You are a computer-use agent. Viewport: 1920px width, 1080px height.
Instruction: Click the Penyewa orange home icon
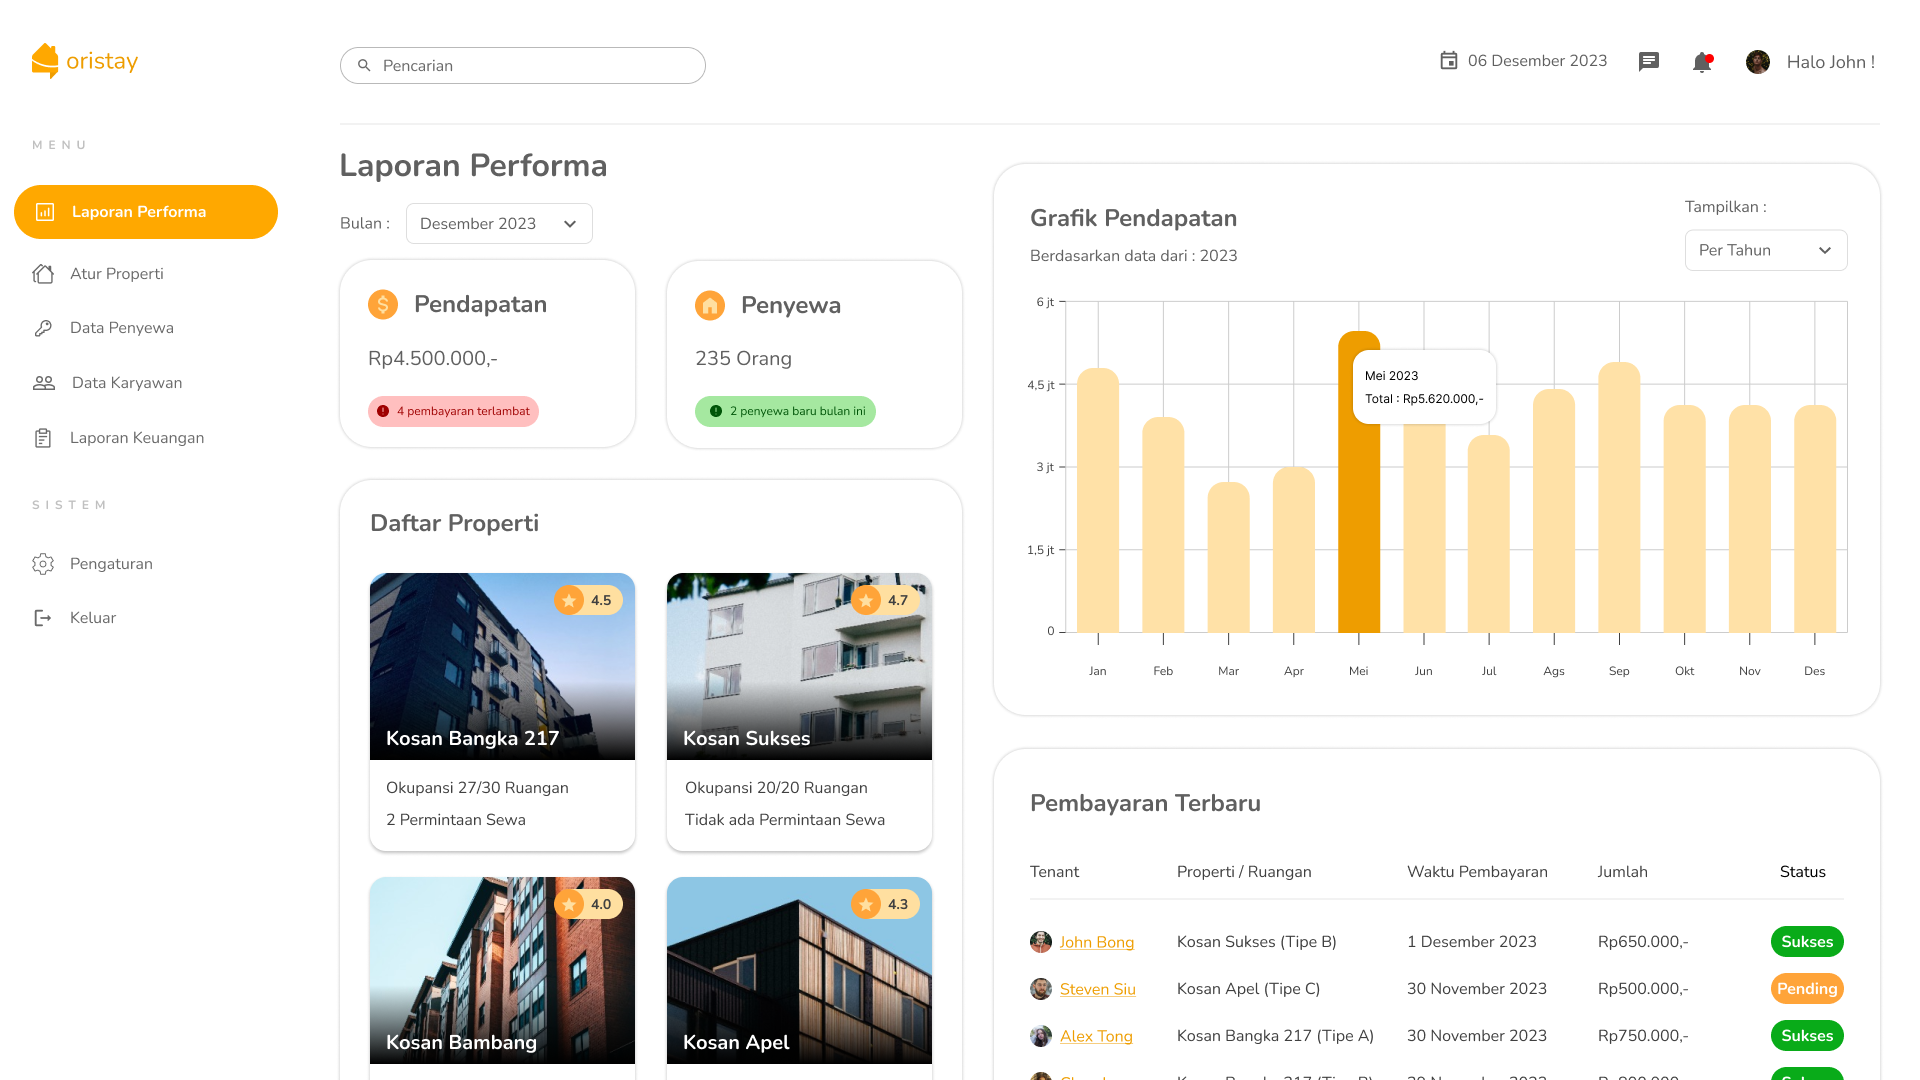710,305
